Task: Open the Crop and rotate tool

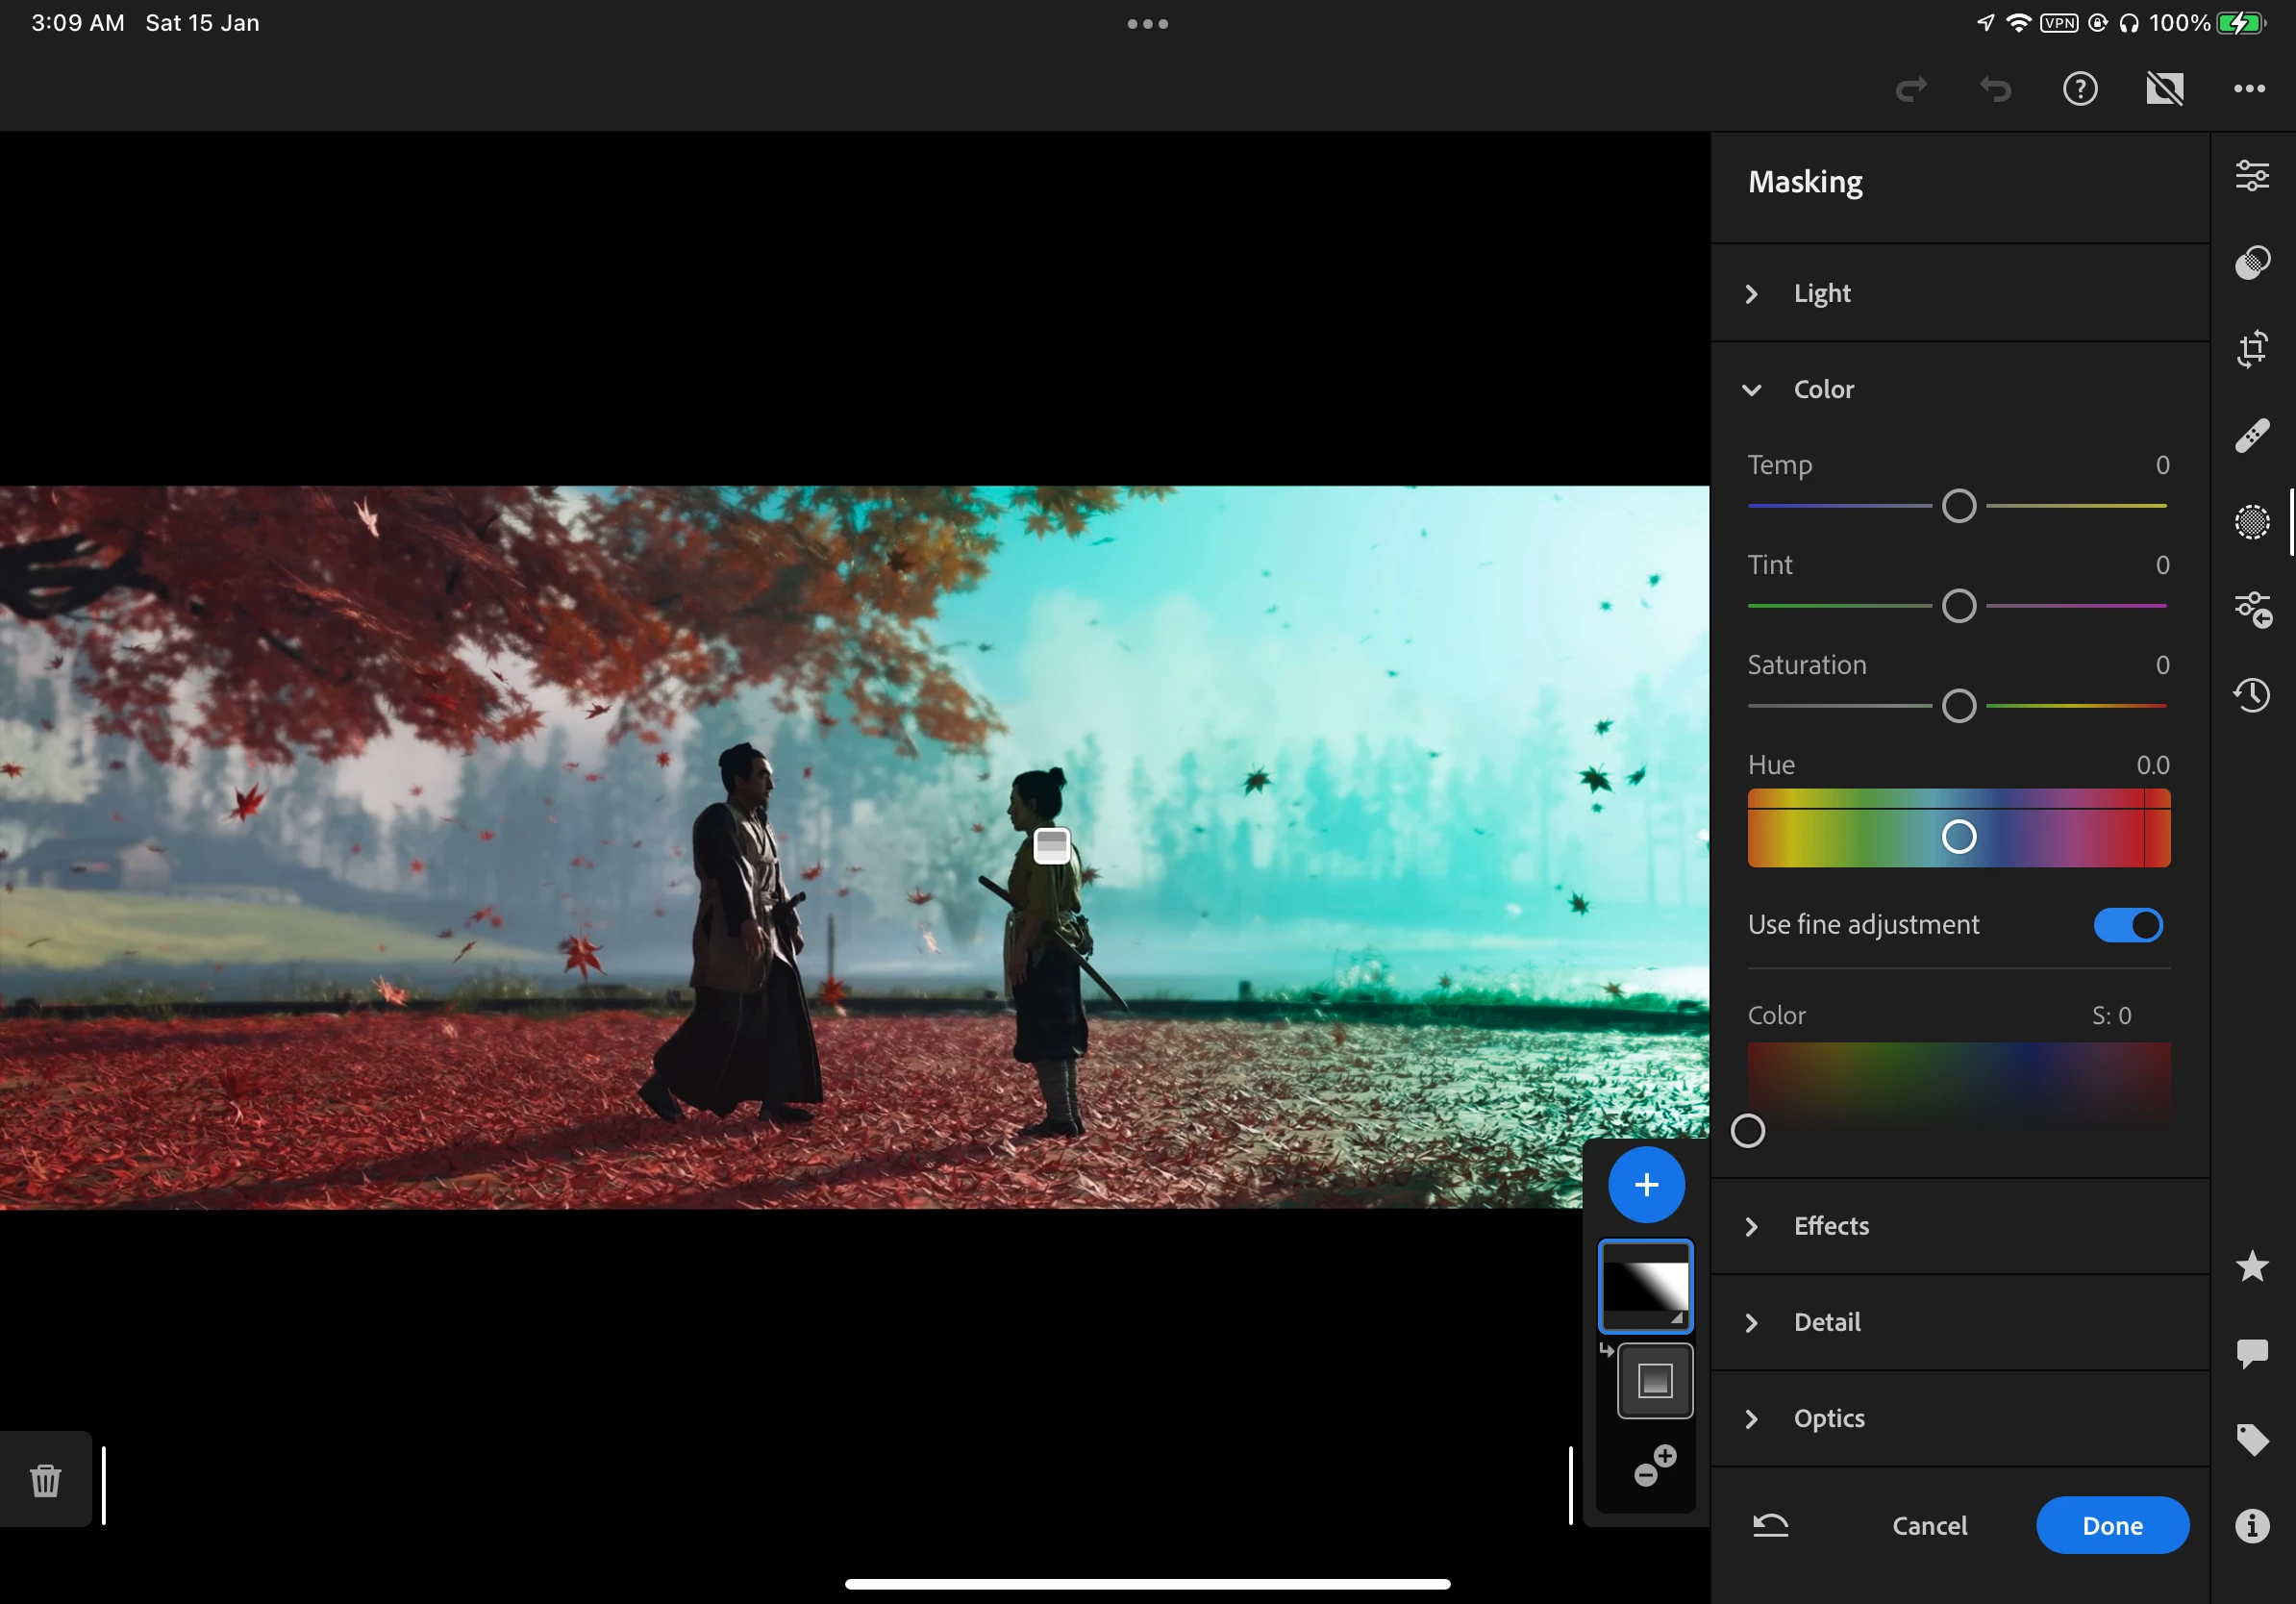Action: pos(2251,349)
